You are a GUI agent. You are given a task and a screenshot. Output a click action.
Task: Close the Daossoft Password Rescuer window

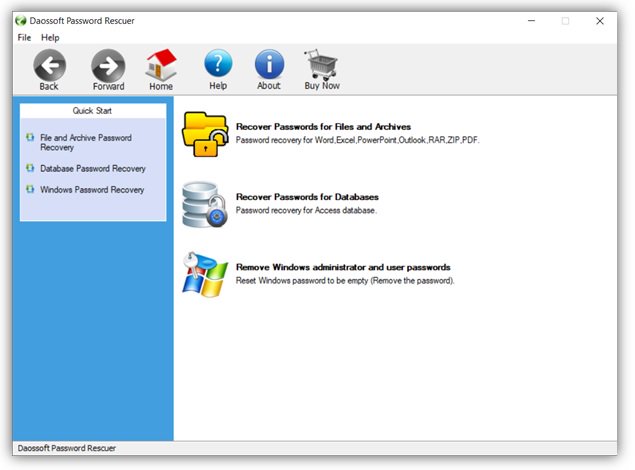[x=600, y=21]
